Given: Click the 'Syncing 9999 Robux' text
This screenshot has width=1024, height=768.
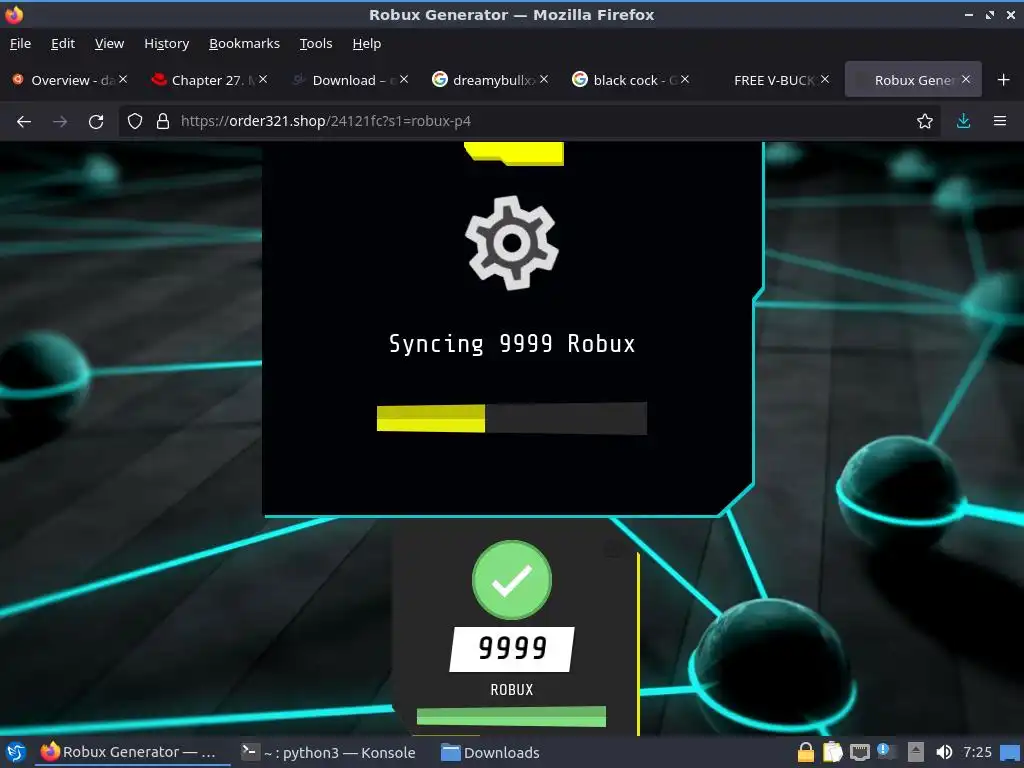Looking at the screenshot, I should (x=511, y=344).
